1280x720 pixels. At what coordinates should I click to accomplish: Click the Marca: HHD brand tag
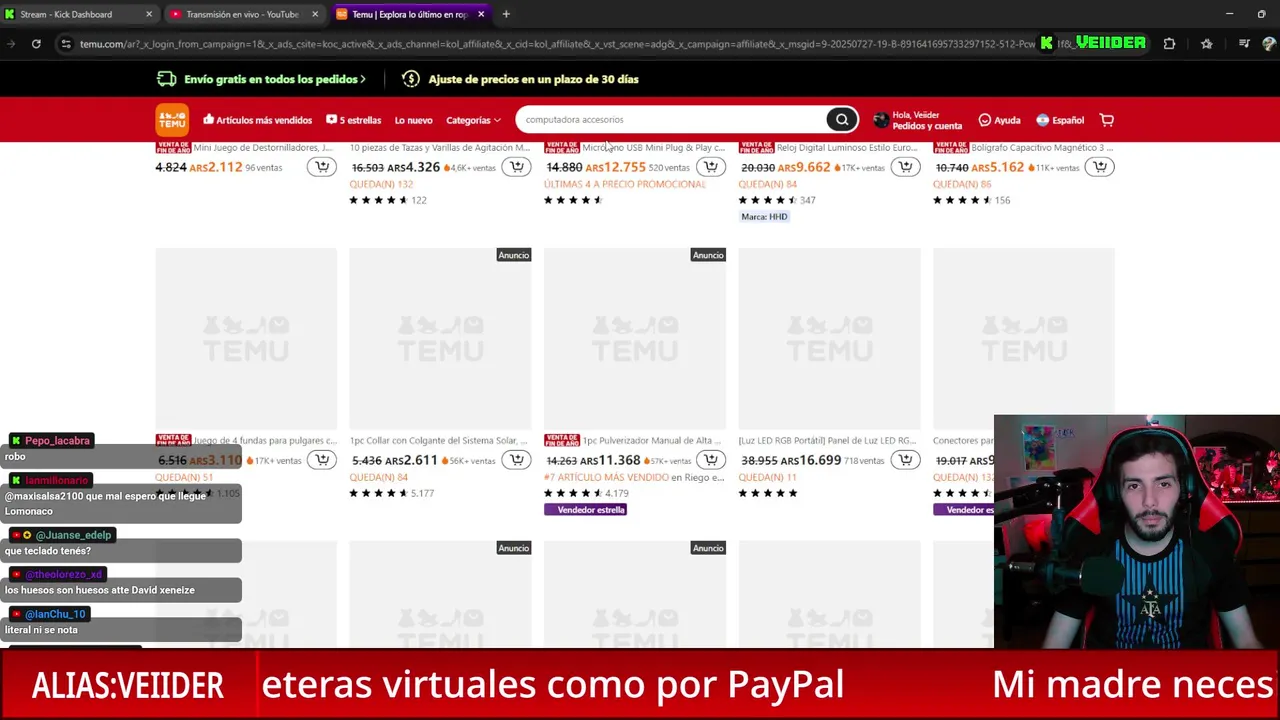click(765, 217)
